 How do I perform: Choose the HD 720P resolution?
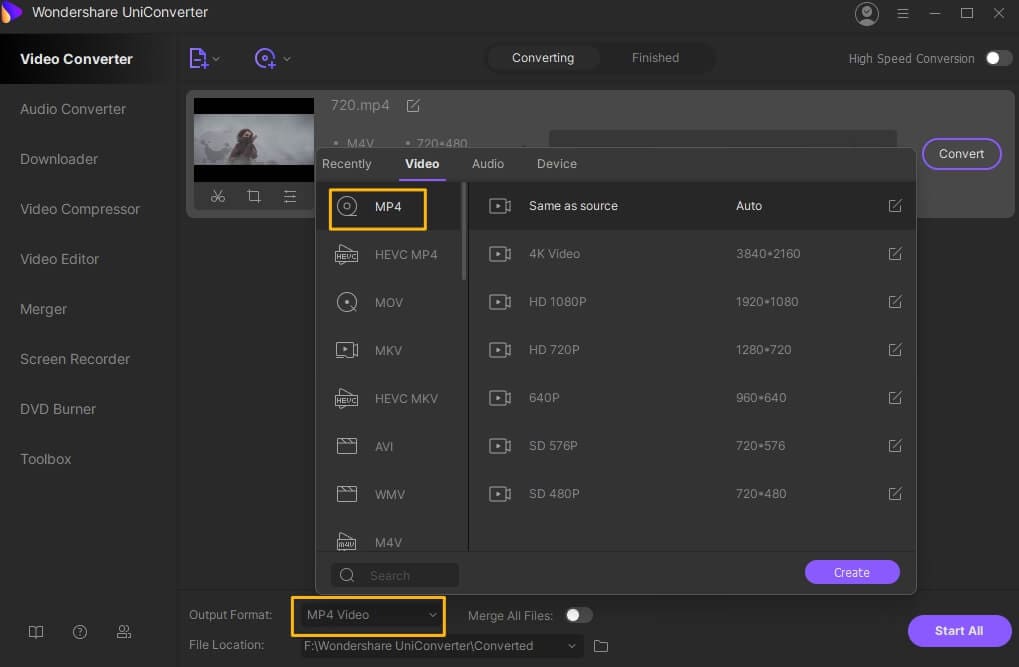tap(691, 350)
